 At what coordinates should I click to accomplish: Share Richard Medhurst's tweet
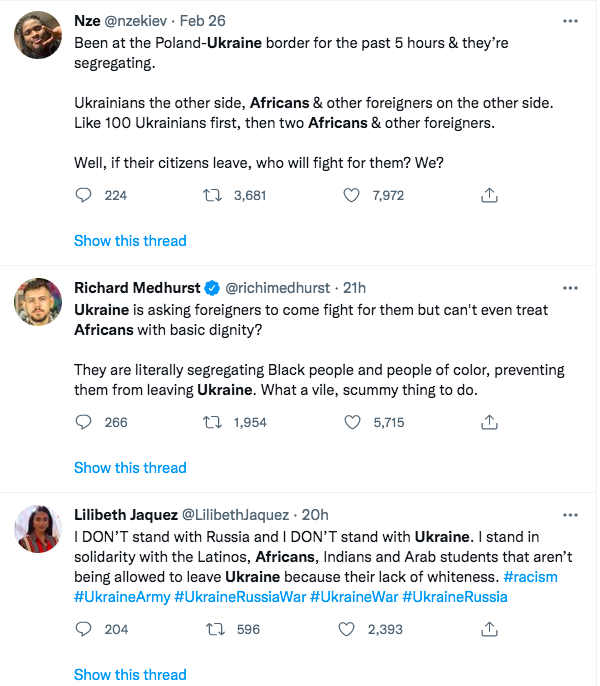click(489, 422)
